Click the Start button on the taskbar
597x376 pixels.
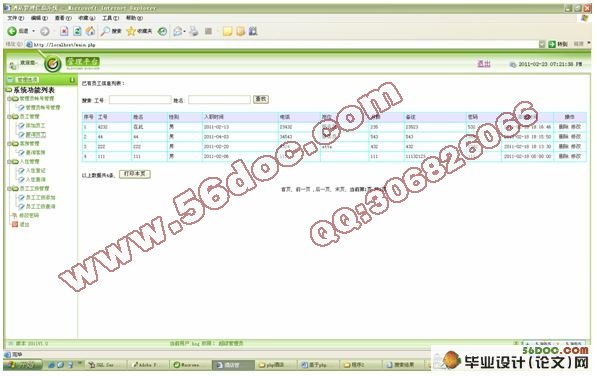coord(24,365)
